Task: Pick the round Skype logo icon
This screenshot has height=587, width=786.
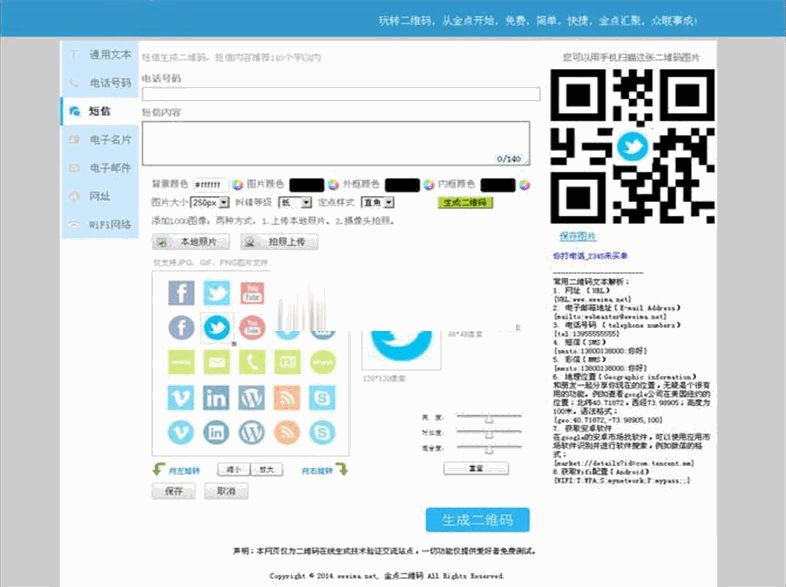Action: click(x=322, y=432)
